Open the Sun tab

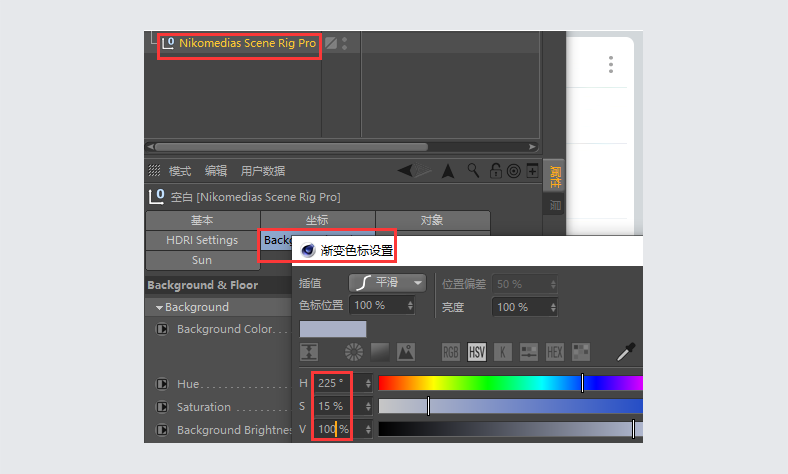[203, 260]
